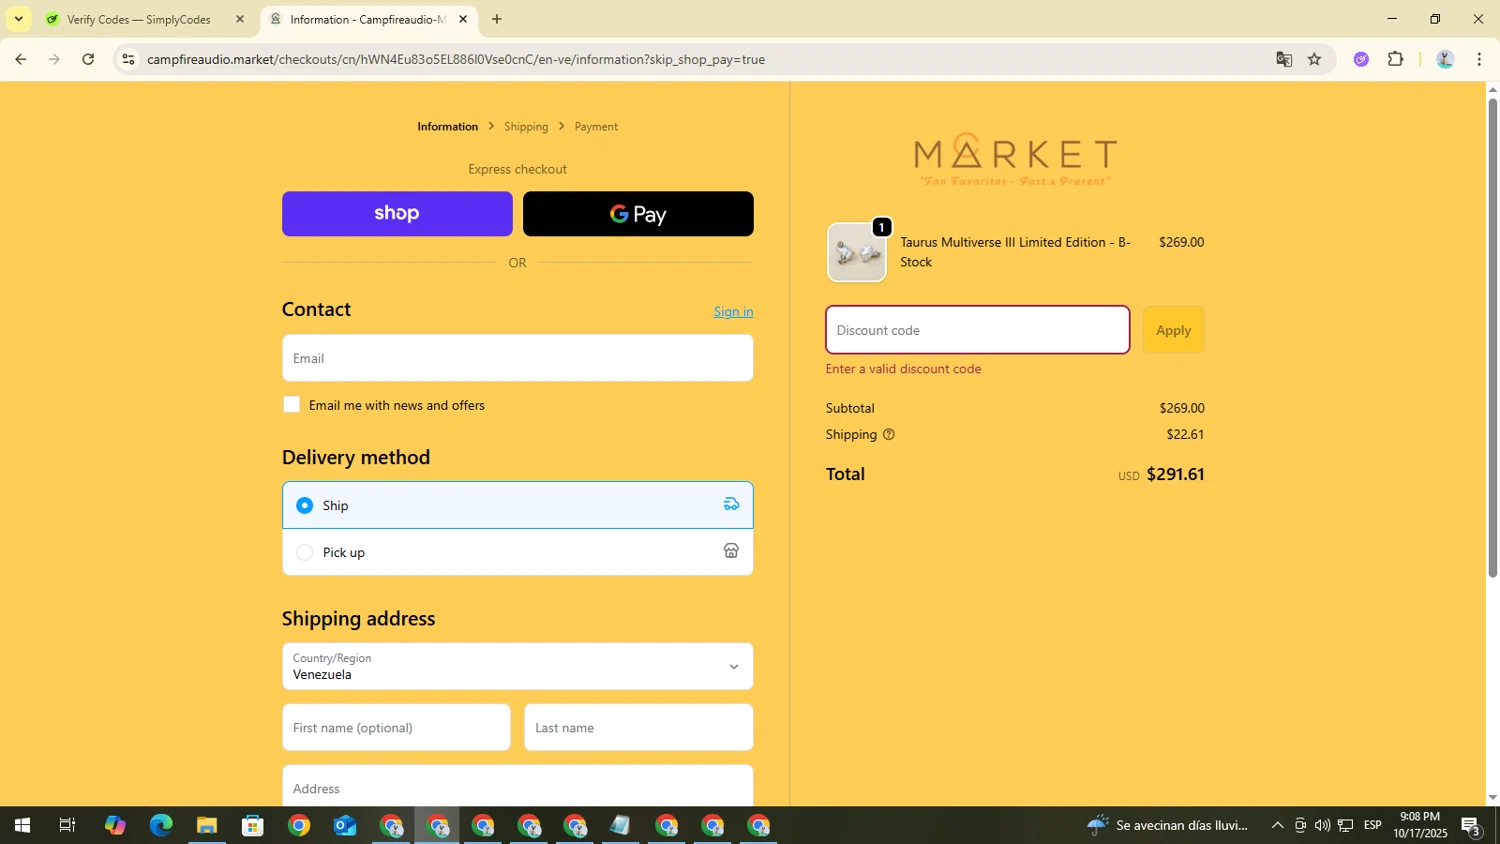1500x844 pixels.
Task: Bookmark this page with the star icon
Action: (x=1314, y=59)
